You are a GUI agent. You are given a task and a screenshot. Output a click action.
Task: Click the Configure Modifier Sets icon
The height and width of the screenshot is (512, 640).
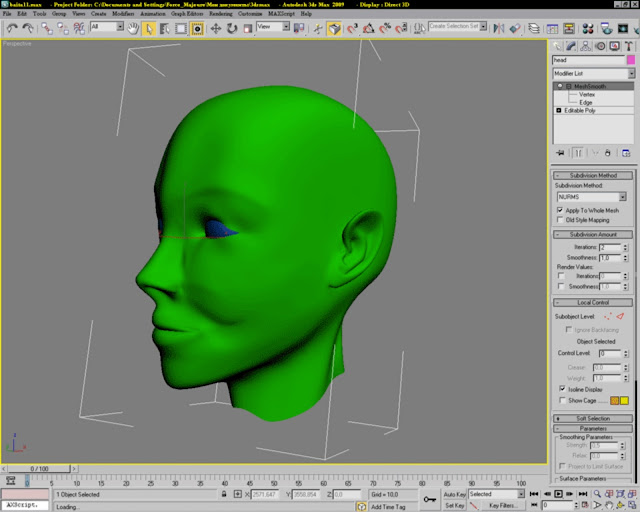(626, 153)
